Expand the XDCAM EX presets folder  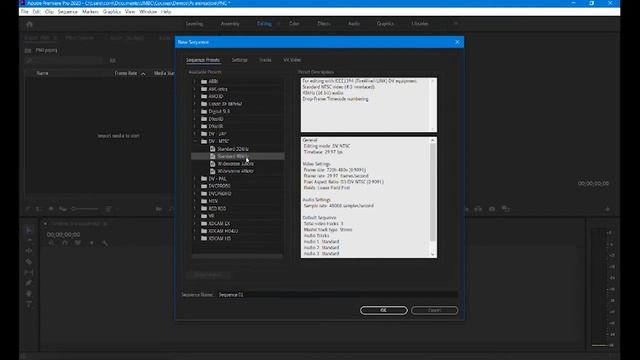coord(195,223)
